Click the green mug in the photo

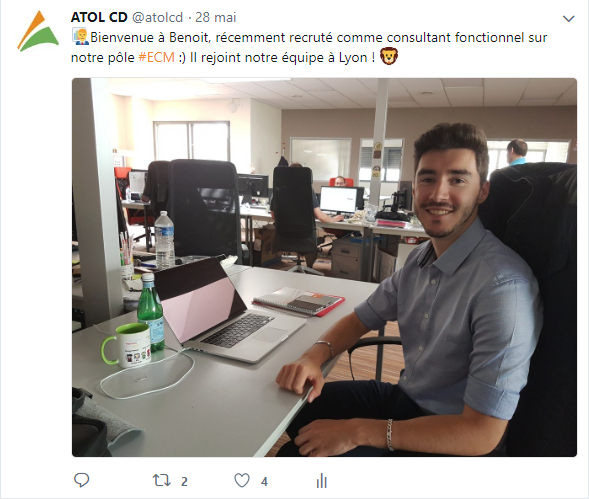point(126,345)
